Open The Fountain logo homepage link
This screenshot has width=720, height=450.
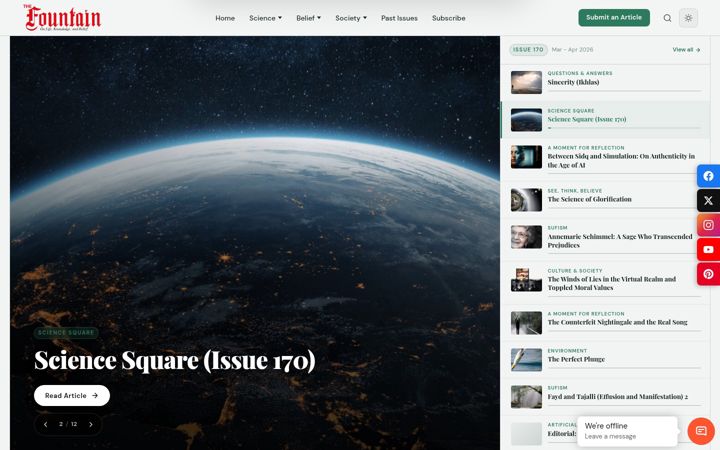point(62,18)
